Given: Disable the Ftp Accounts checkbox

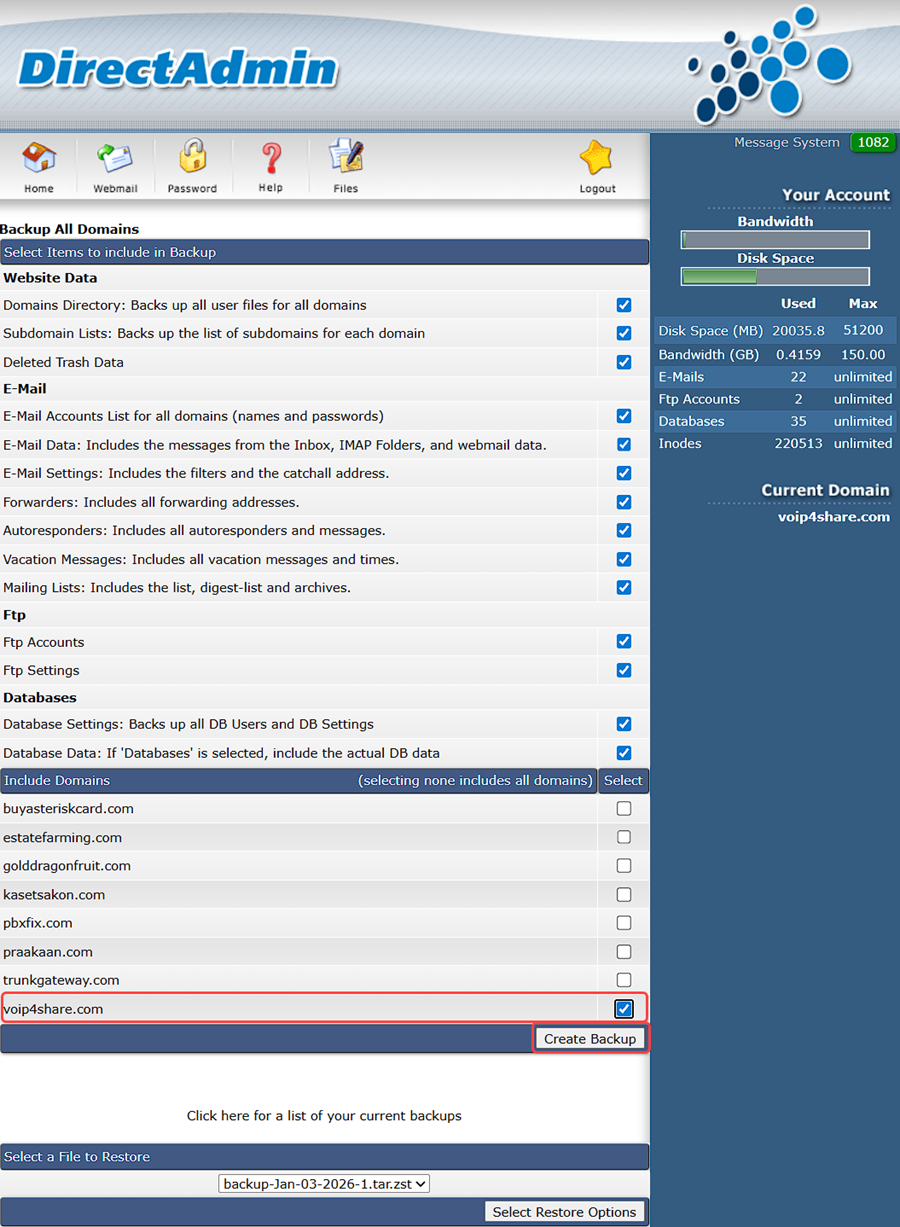Looking at the screenshot, I should 624,642.
